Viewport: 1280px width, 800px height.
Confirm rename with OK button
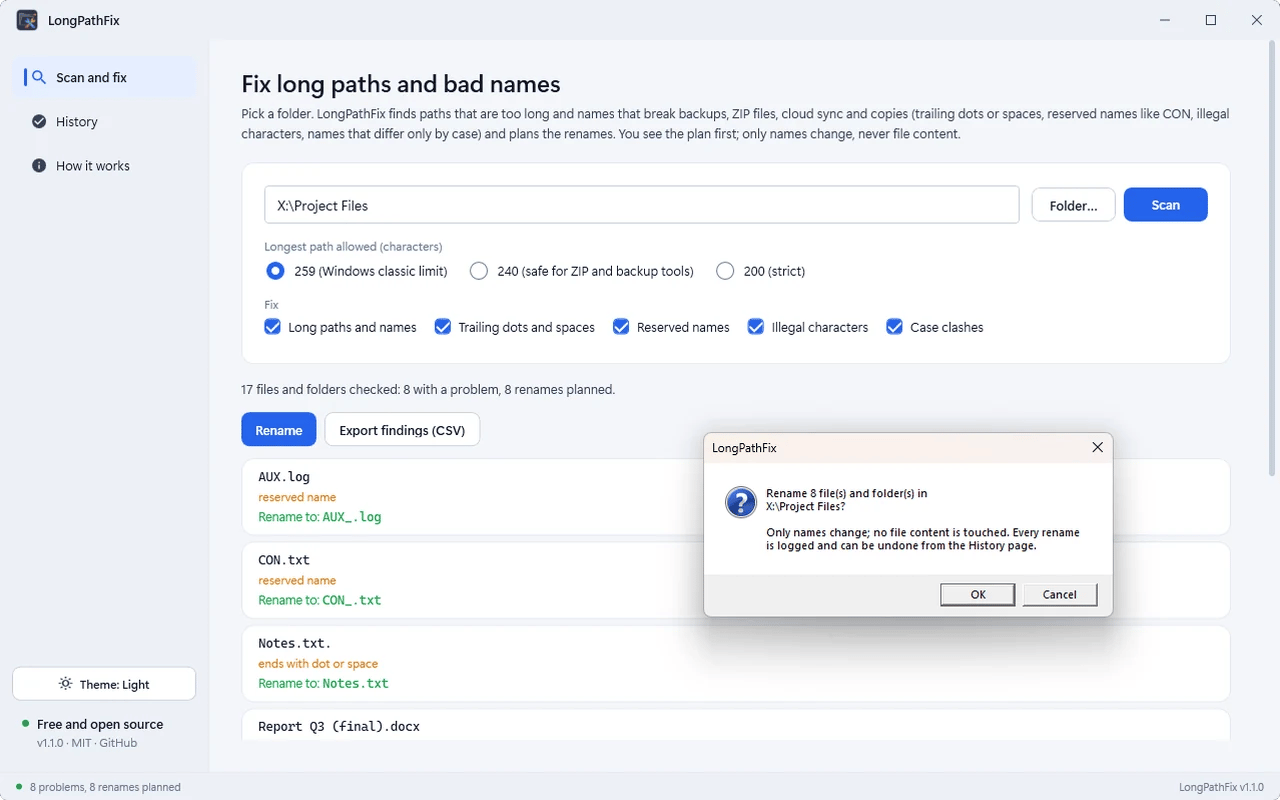978,594
